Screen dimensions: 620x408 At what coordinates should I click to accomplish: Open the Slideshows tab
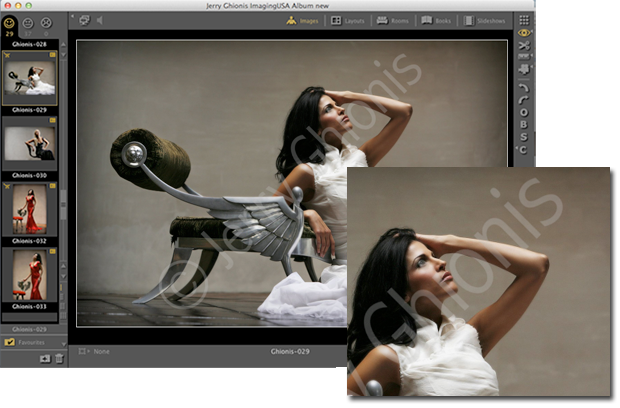485,19
